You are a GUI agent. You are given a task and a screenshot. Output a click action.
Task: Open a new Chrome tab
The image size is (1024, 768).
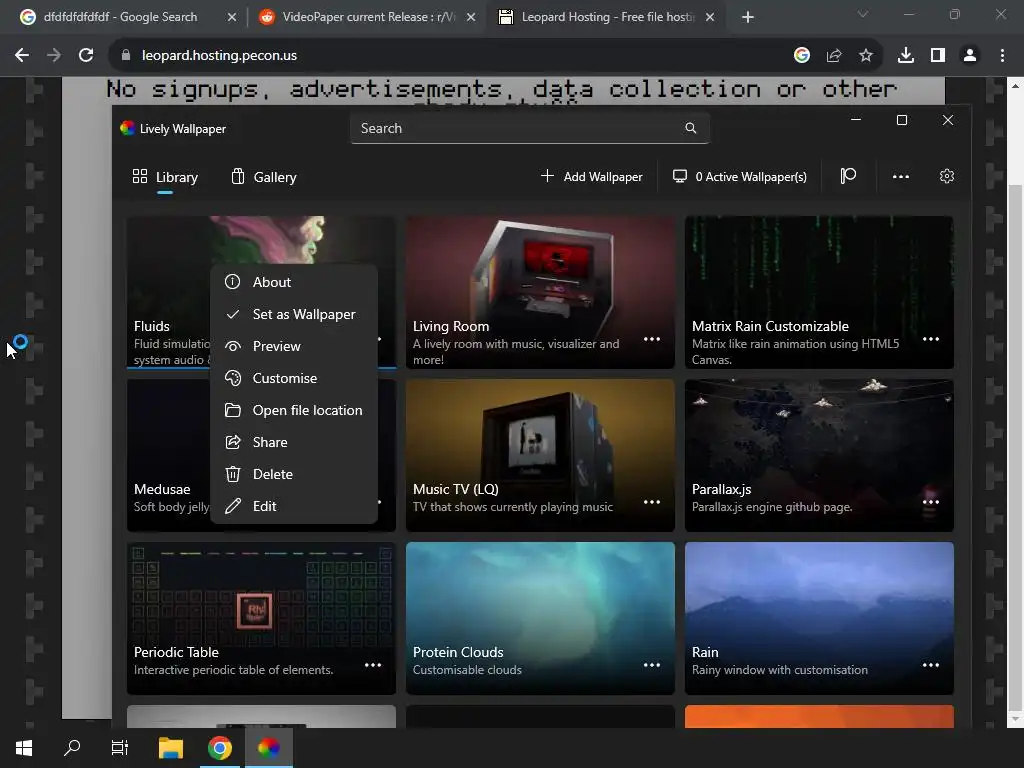748,17
